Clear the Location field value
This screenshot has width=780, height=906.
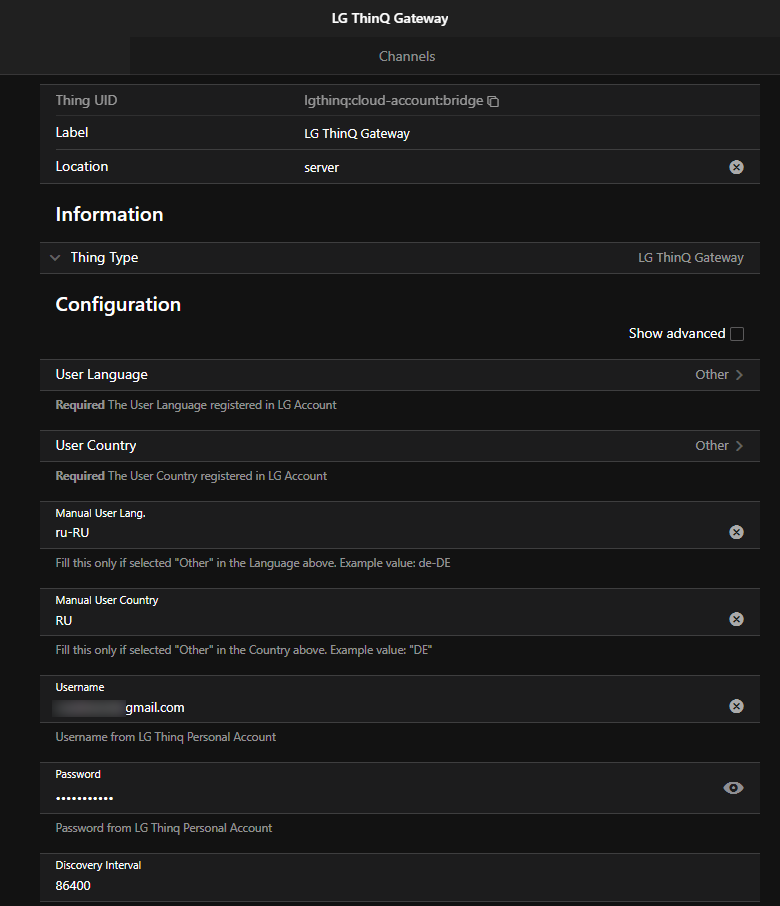pos(736,167)
